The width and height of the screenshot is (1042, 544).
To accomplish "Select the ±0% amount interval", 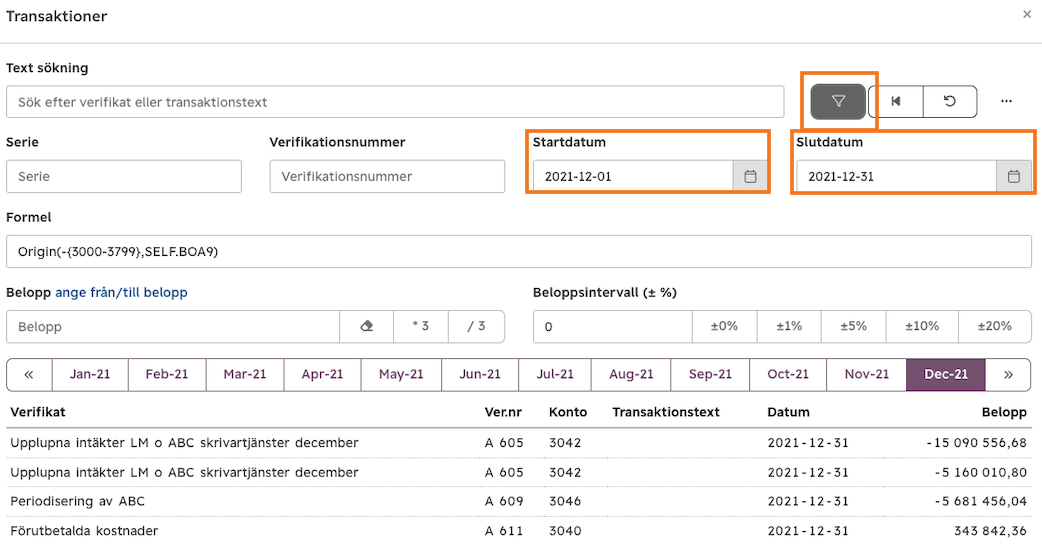I will 724,327.
